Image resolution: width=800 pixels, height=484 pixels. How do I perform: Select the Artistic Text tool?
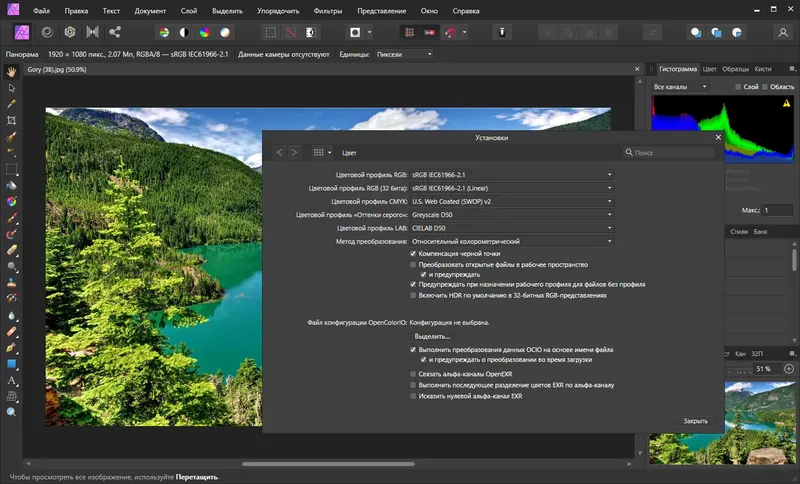pos(11,380)
